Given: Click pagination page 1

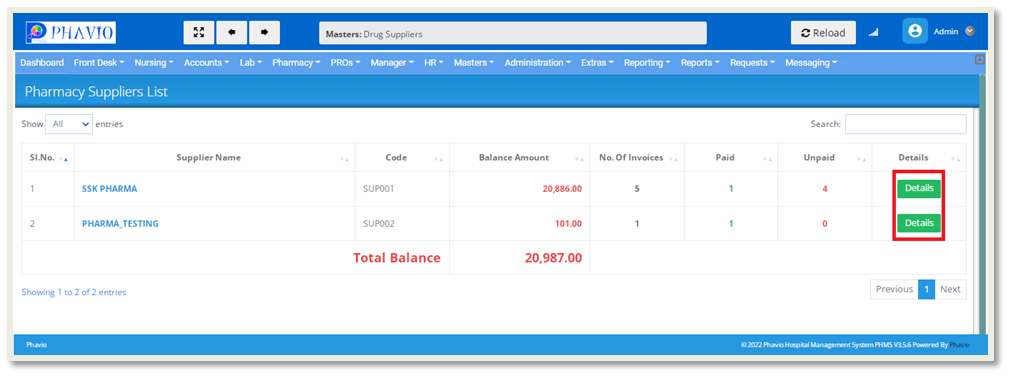Looking at the screenshot, I should click(x=926, y=290).
